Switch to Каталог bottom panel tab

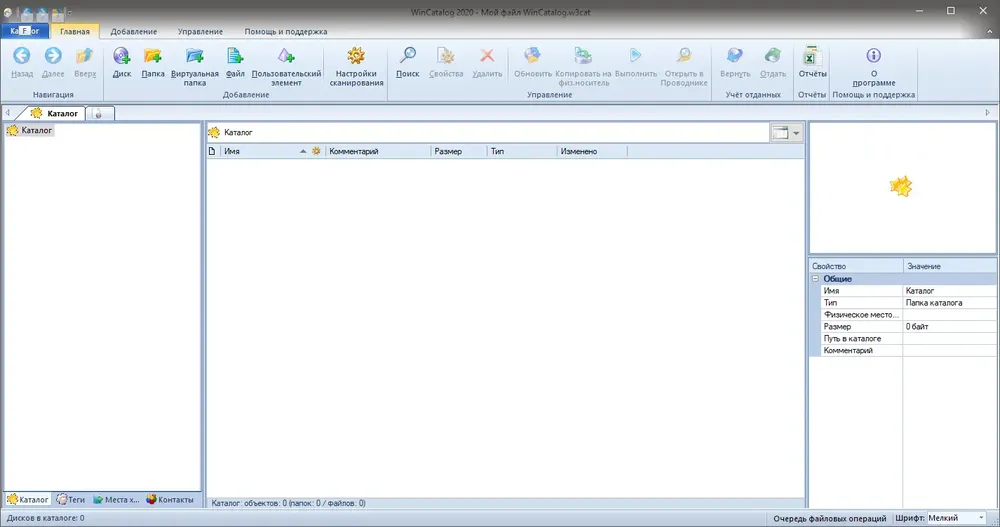(27, 500)
